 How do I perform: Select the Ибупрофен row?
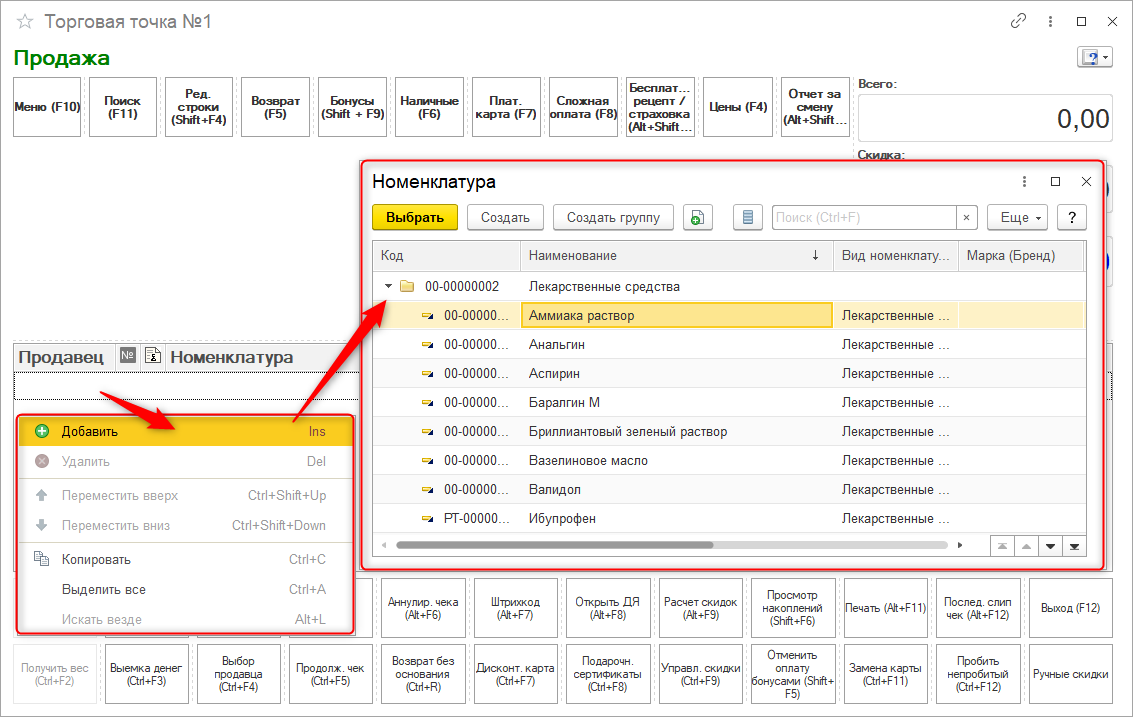(x=729, y=518)
